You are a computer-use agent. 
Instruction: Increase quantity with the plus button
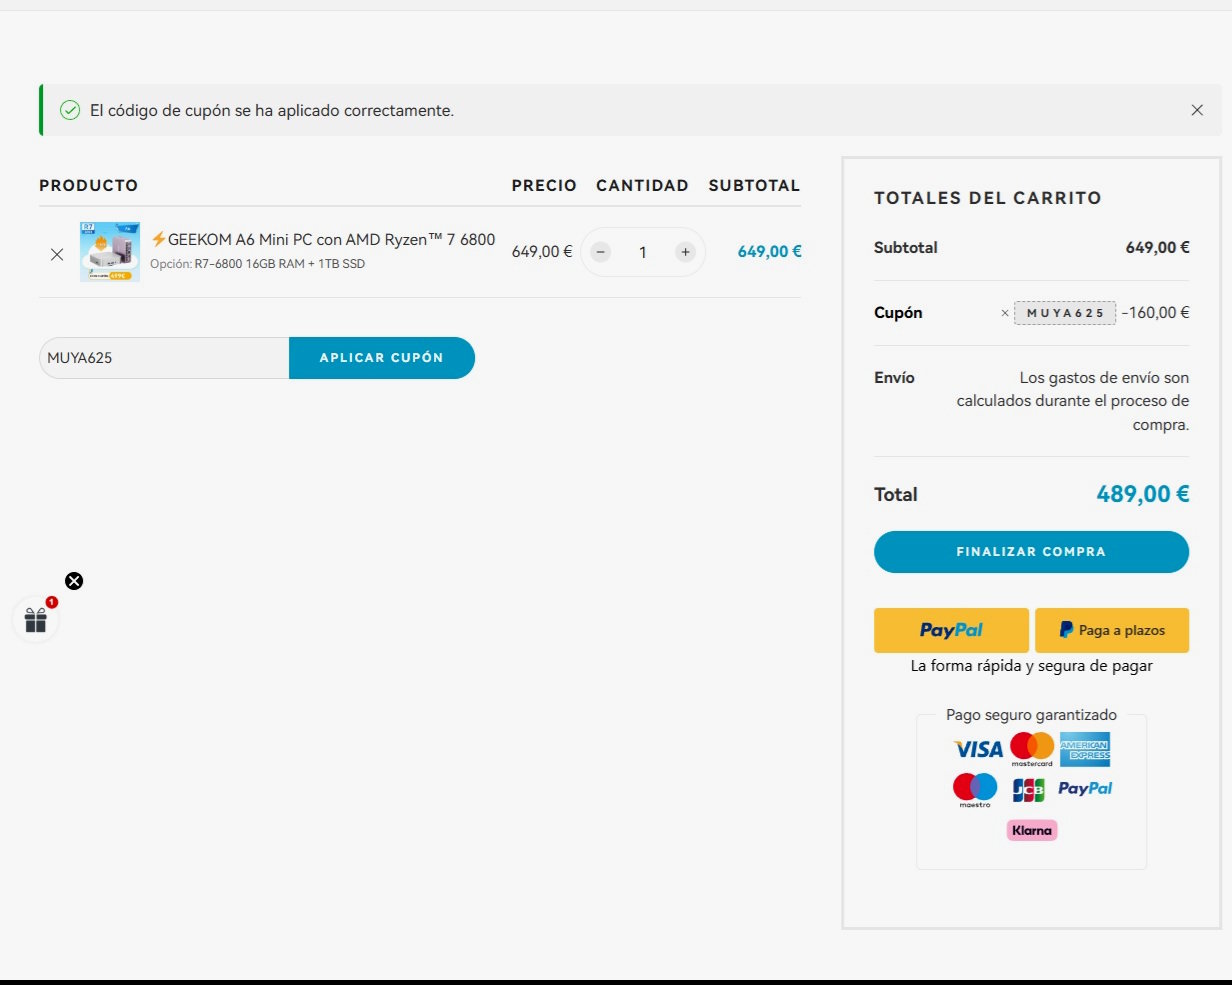(685, 252)
